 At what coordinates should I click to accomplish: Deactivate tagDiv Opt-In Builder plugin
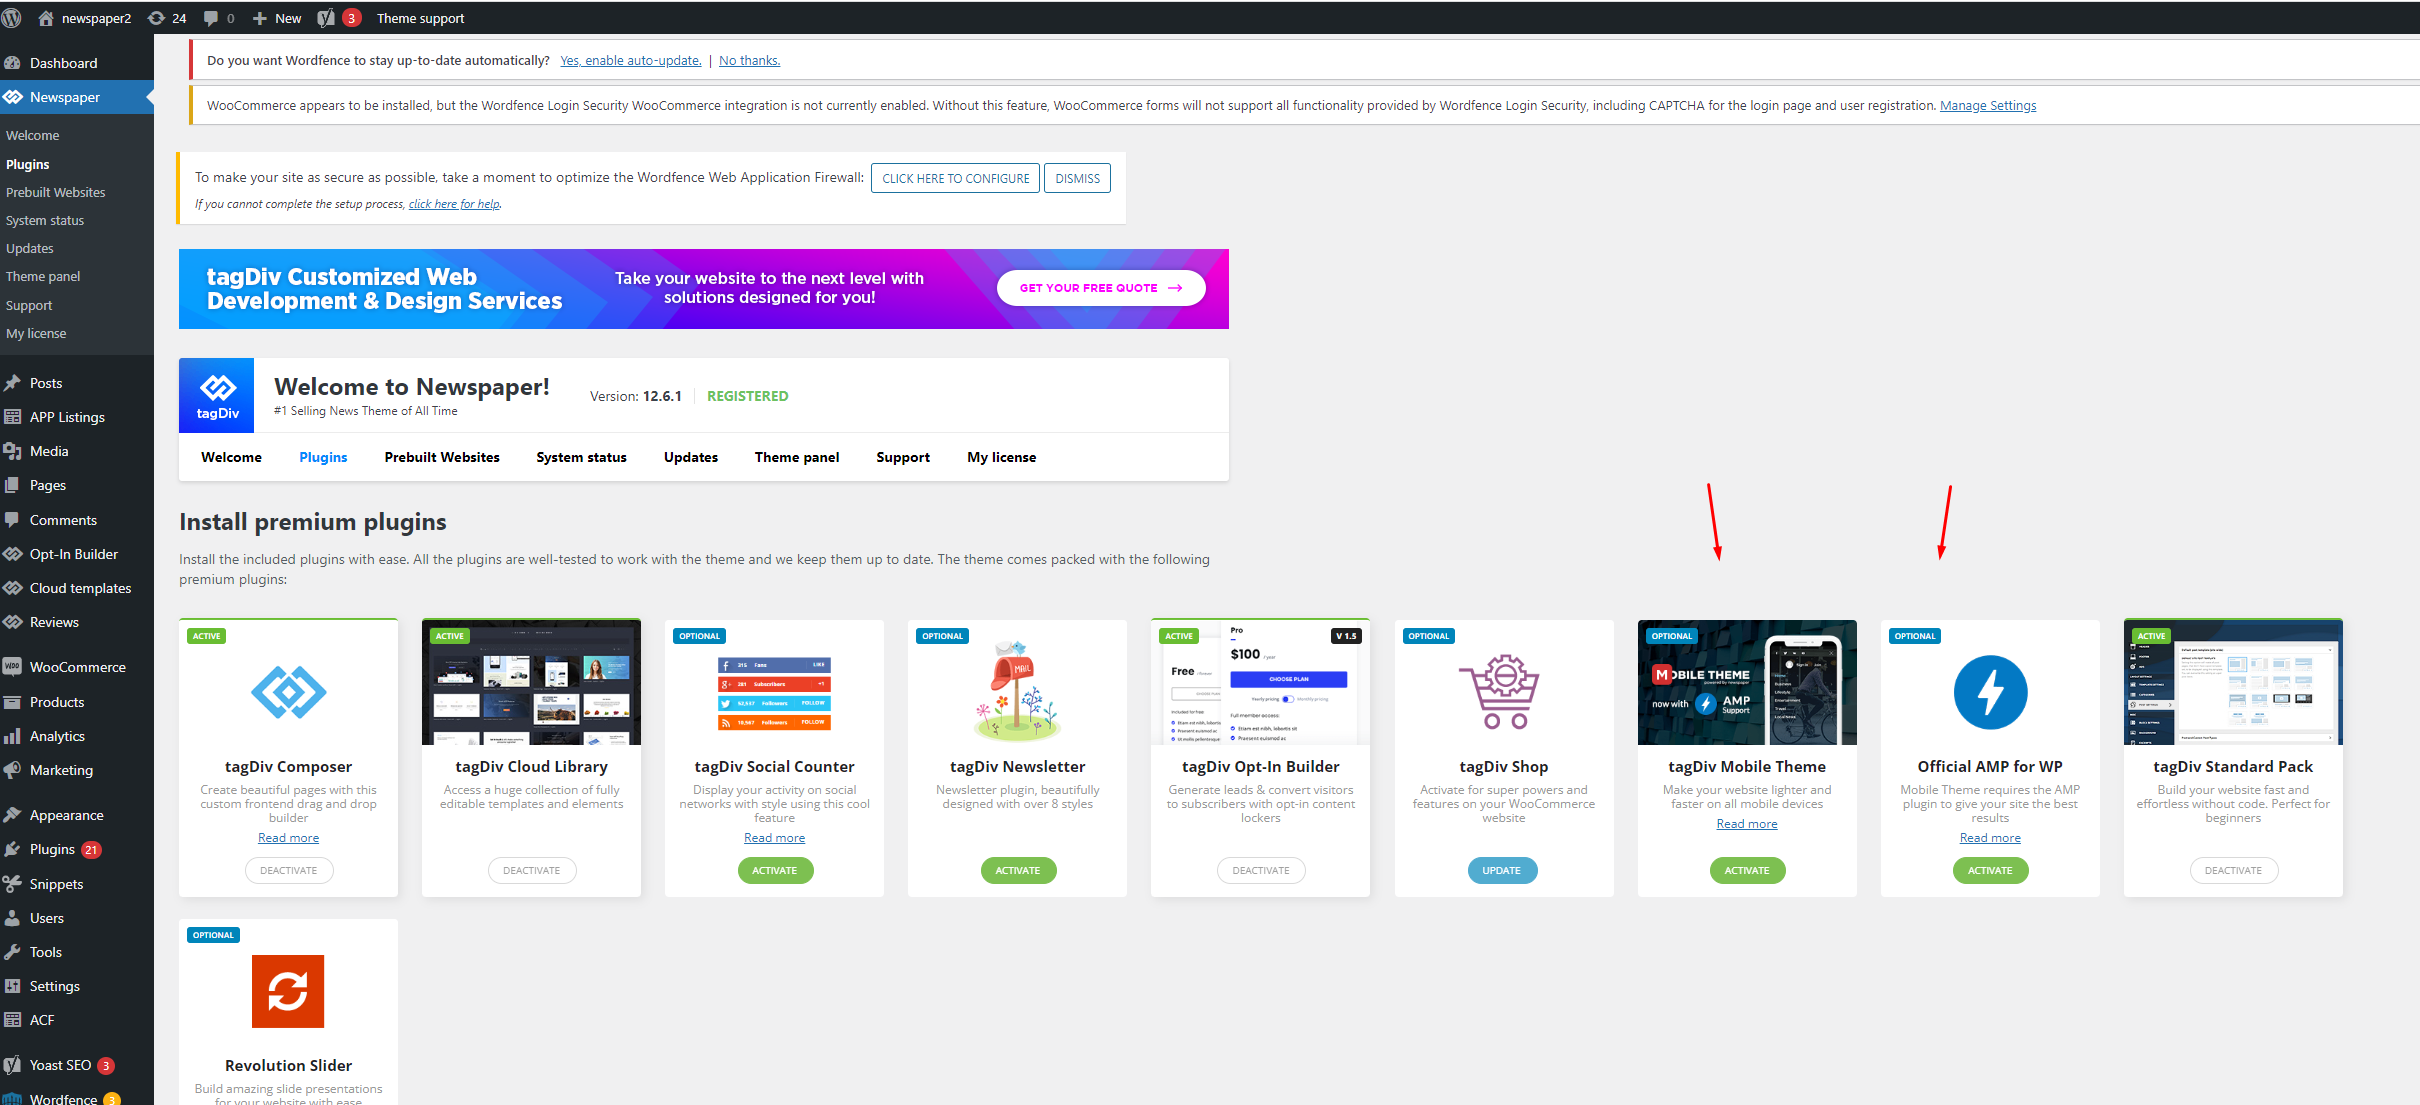pos(1261,870)
